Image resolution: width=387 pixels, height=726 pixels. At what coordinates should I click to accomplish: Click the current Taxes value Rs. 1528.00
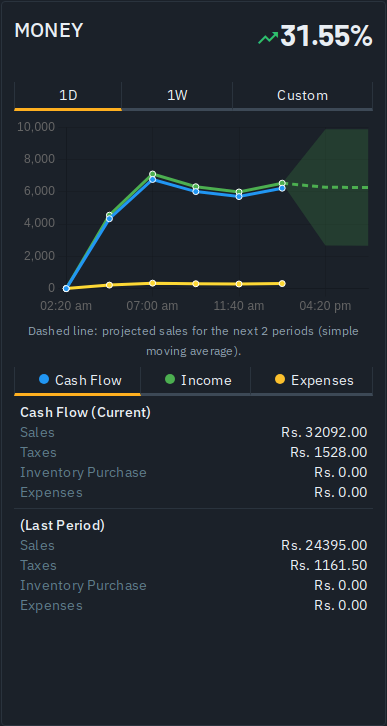[329, 452]
